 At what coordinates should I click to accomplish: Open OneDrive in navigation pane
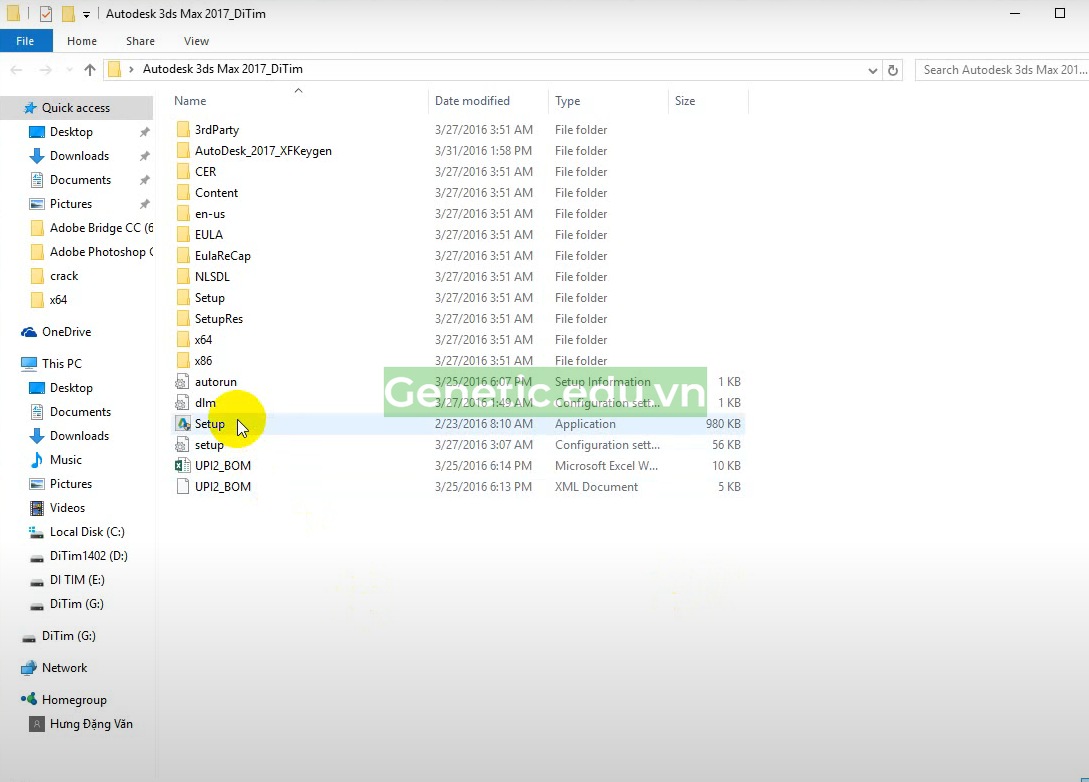(66, 332)
